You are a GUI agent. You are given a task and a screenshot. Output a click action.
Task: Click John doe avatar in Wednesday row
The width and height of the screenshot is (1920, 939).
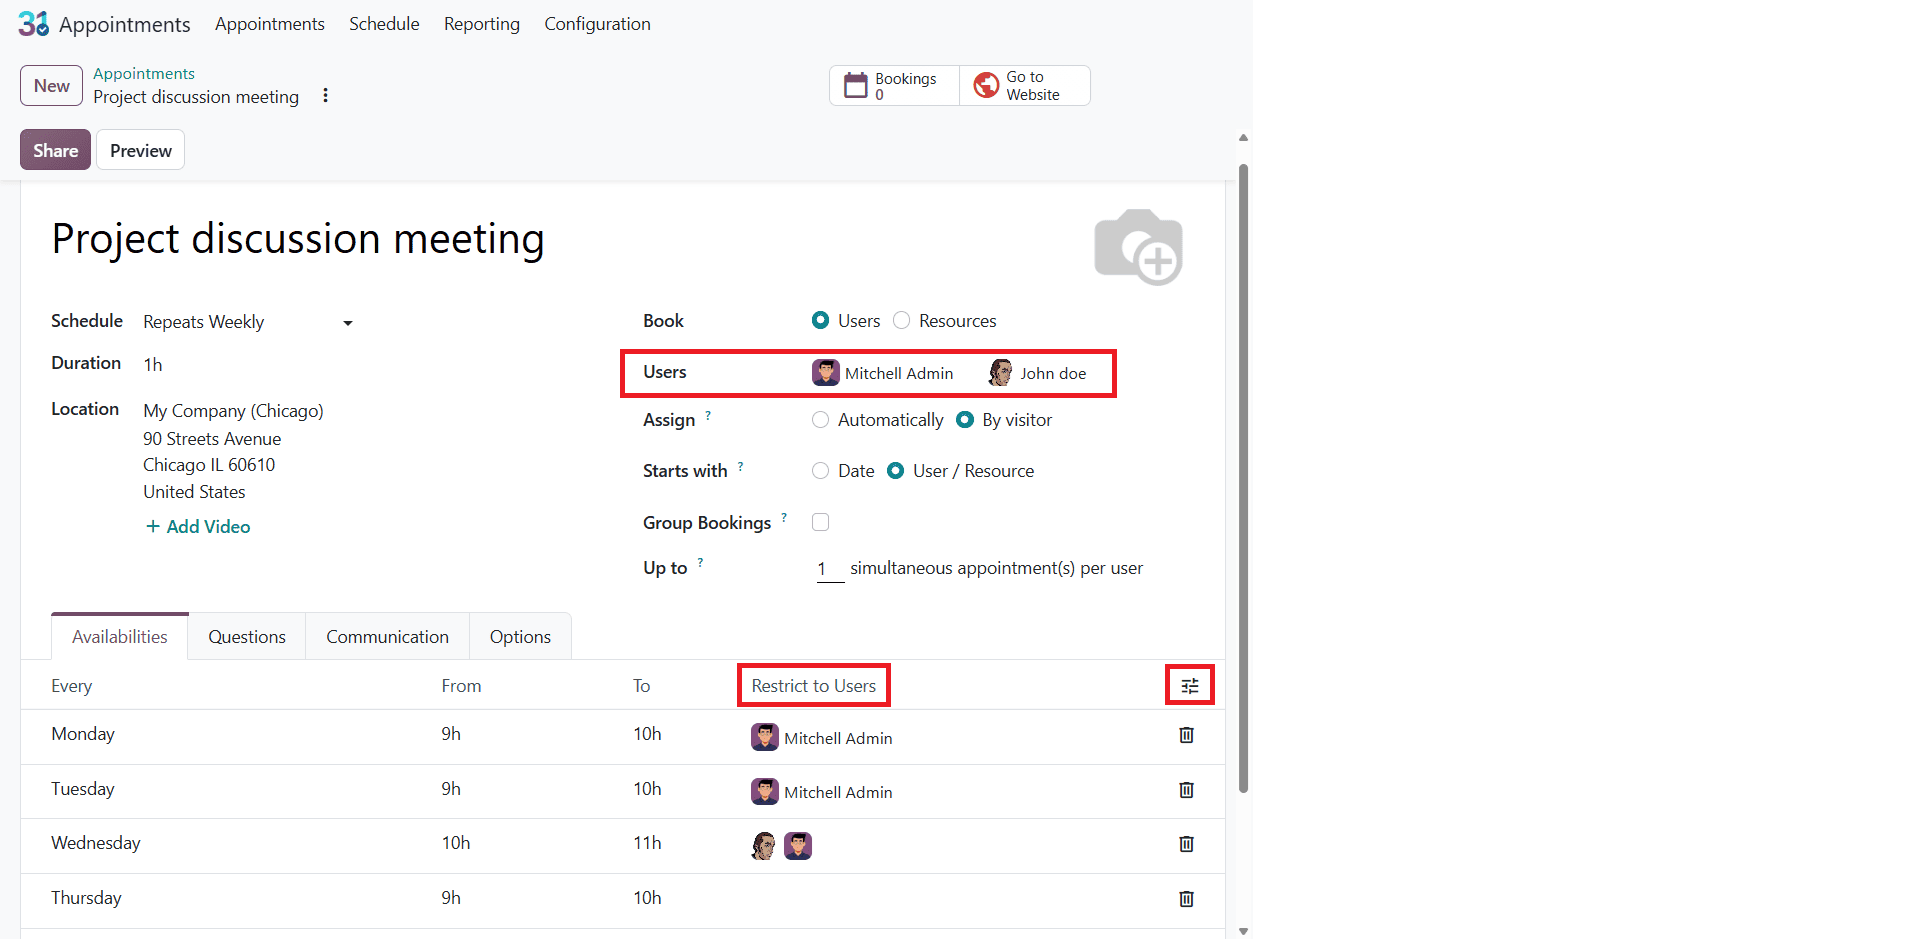click(764, 846)
